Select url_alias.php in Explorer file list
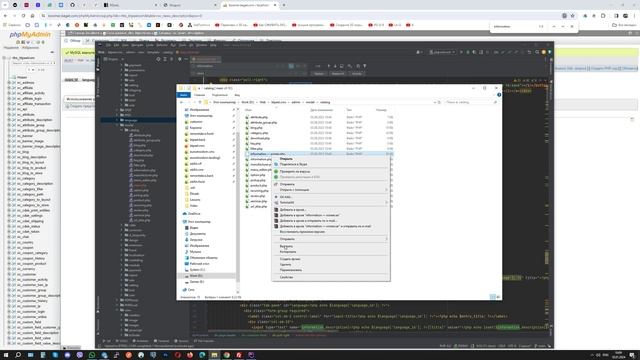Viewport: 640px width, 360px height. coord(258,207)
